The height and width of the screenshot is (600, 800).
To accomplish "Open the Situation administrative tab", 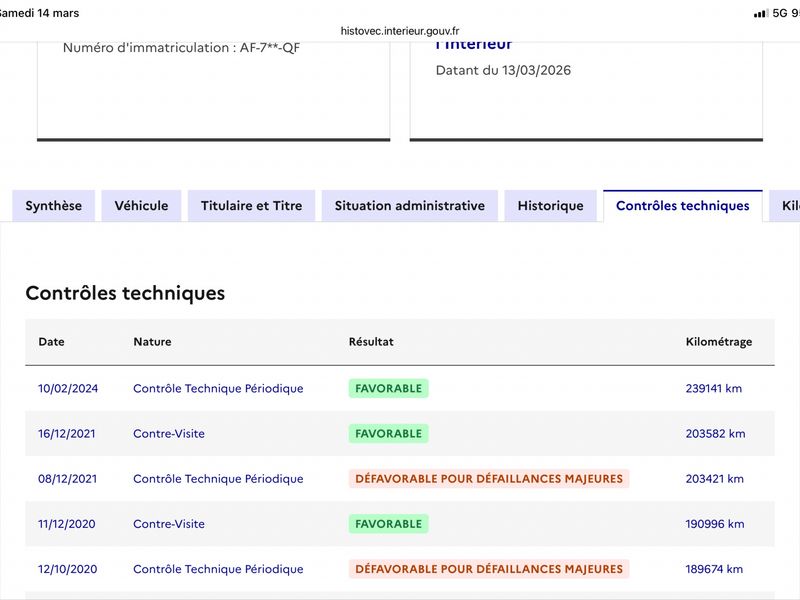I will click(x=409, y=206).
